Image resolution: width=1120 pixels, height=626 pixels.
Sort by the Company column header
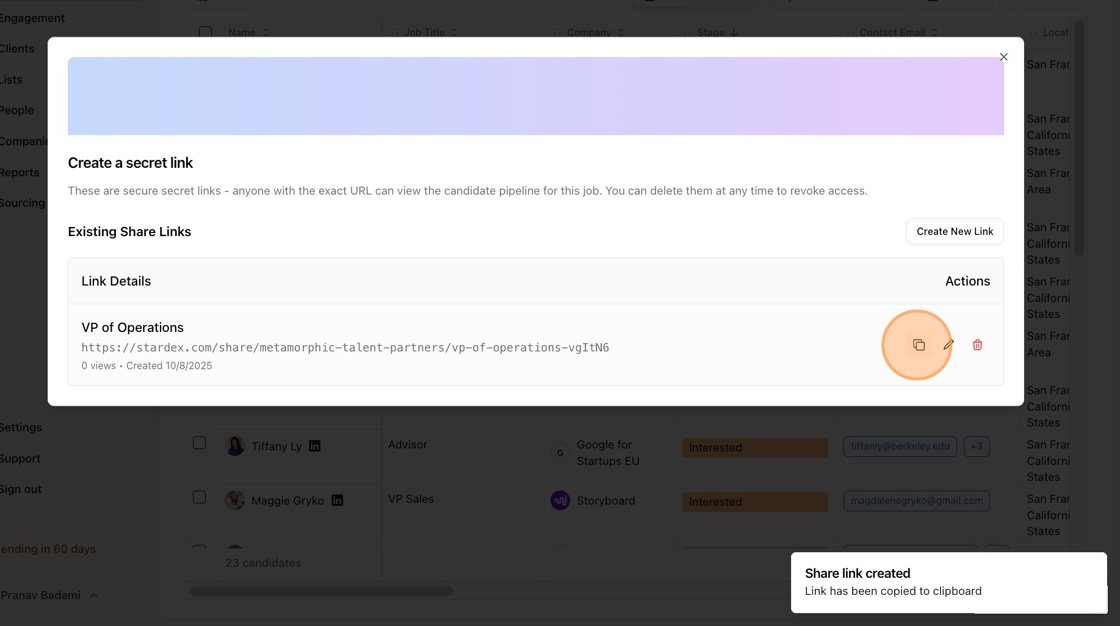pyautogui.click(x=595, y=32)
